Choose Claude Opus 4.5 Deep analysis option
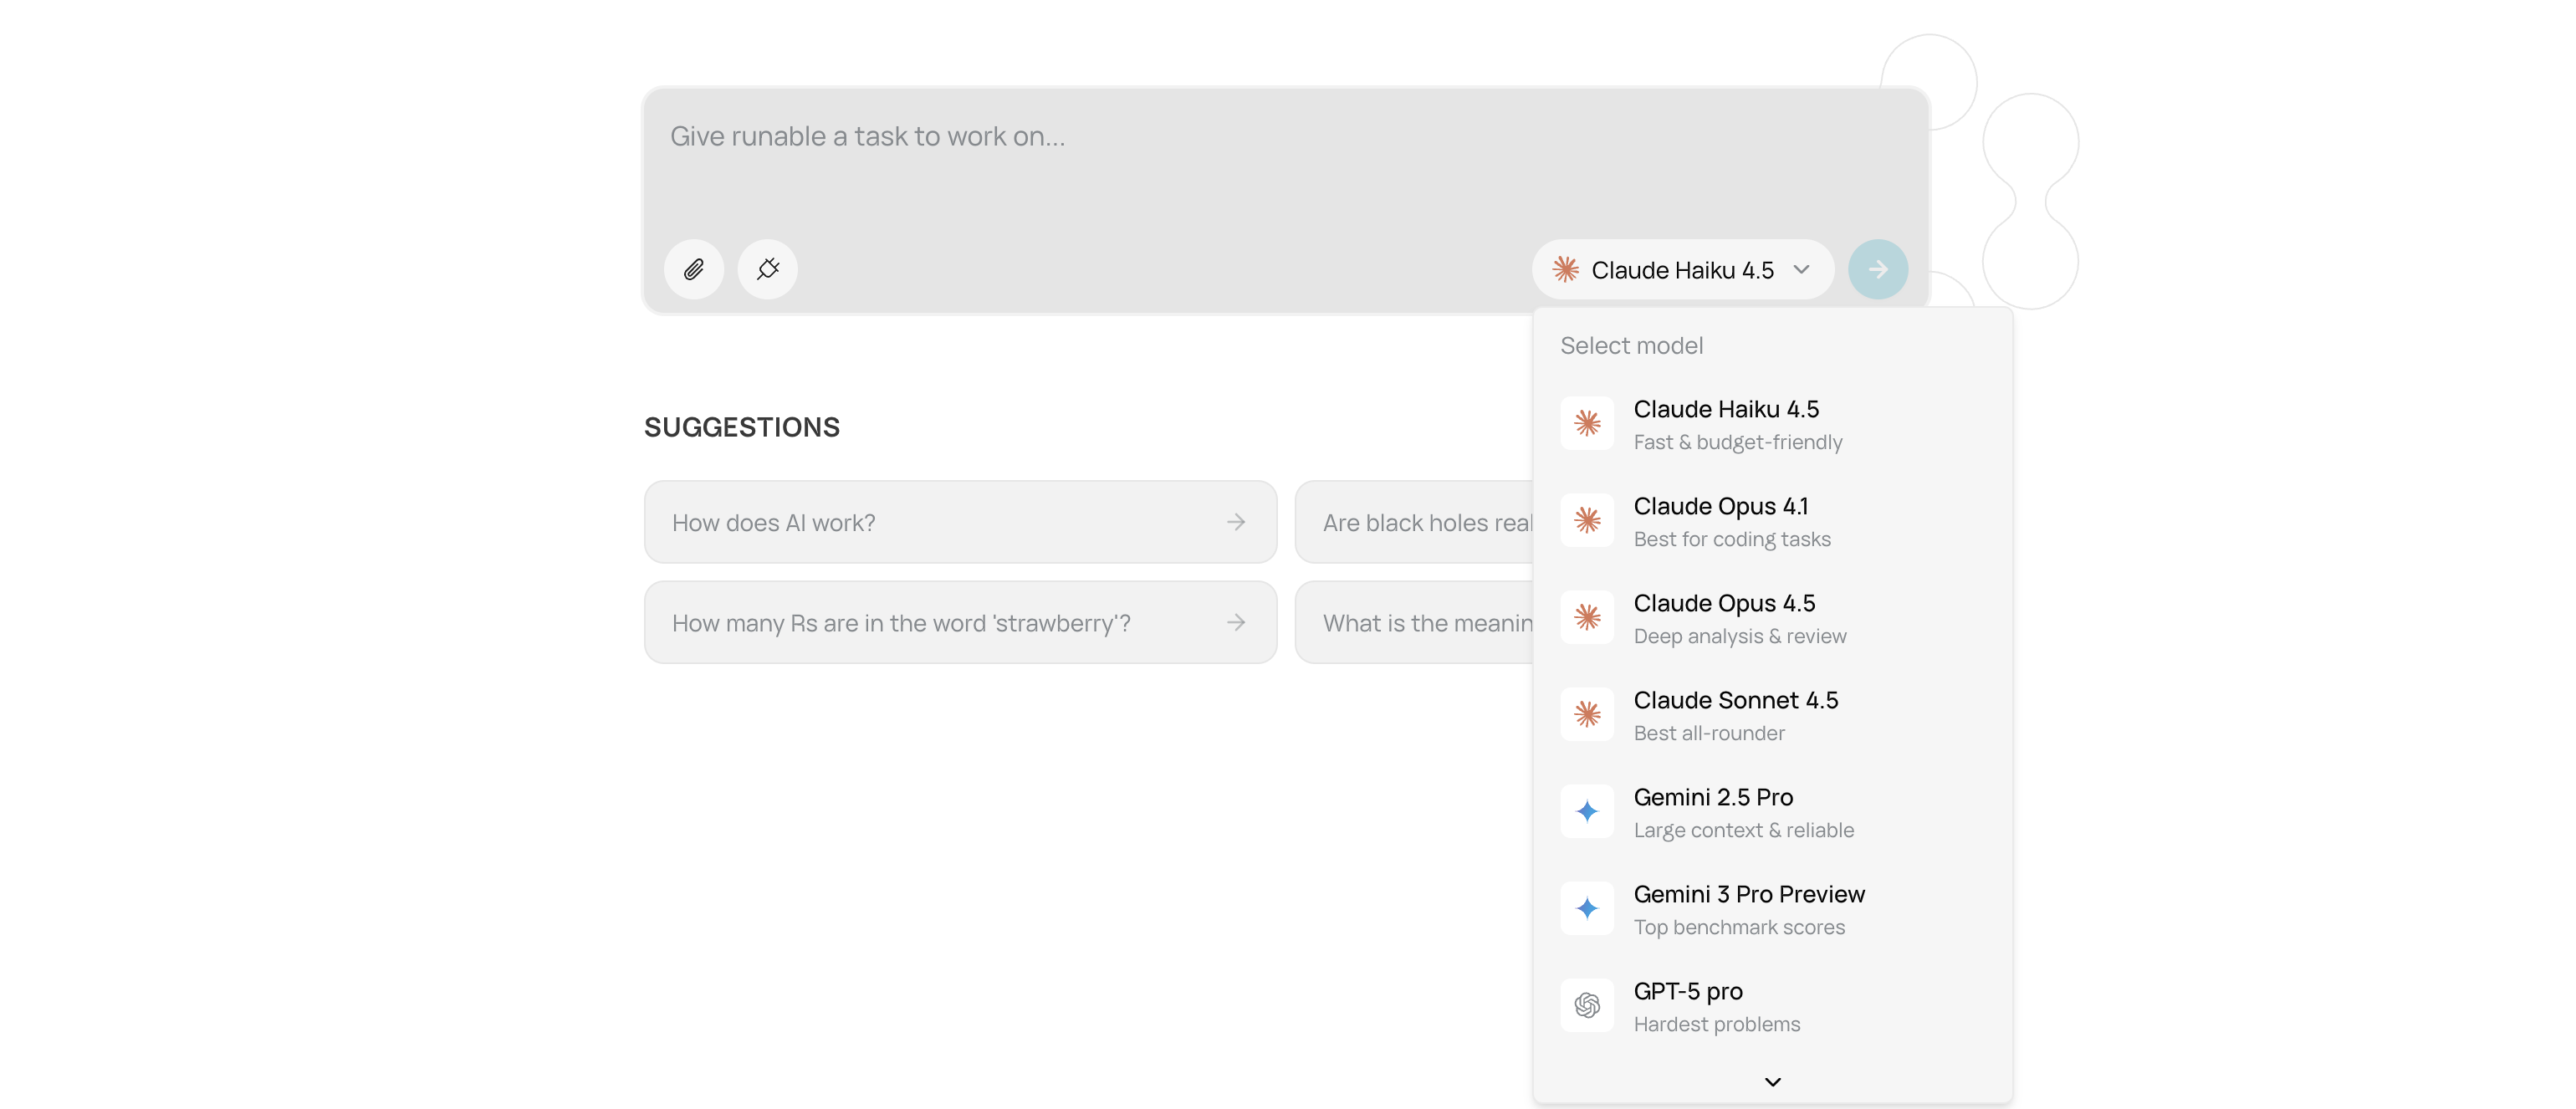This screenshot has height=1109, width=2576. 1740,618
